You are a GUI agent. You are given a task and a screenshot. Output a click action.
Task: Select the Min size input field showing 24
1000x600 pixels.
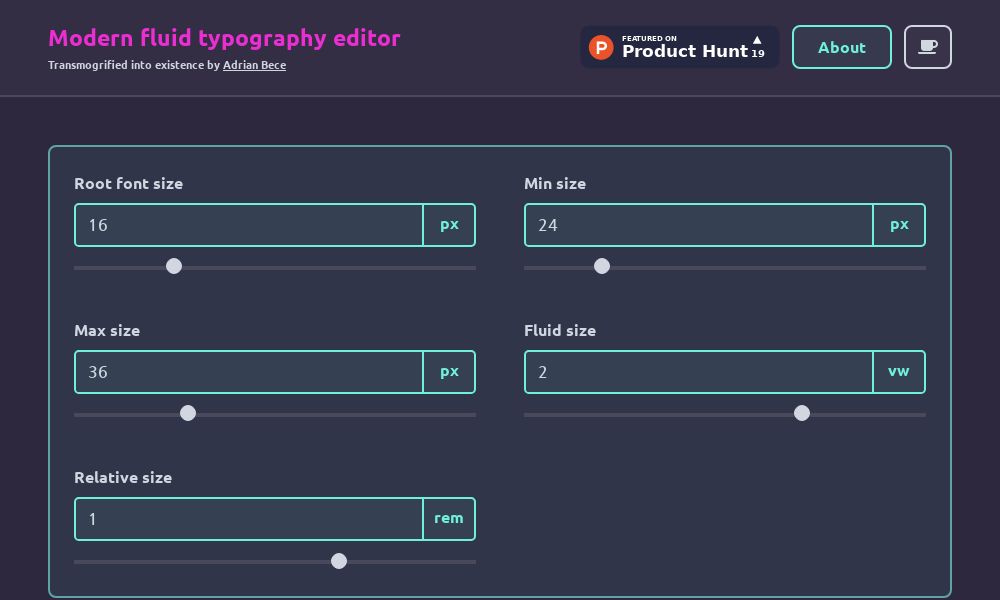[699, 224]
